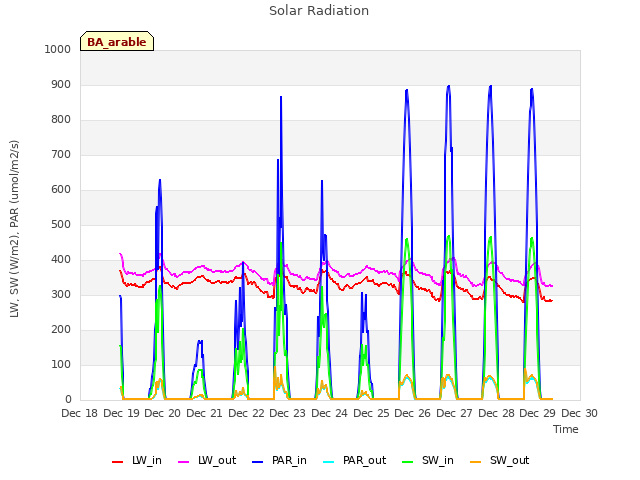Click the Dec 29 x-axis tick label
The width and height of the screenshot is (640, 480).
538,413
